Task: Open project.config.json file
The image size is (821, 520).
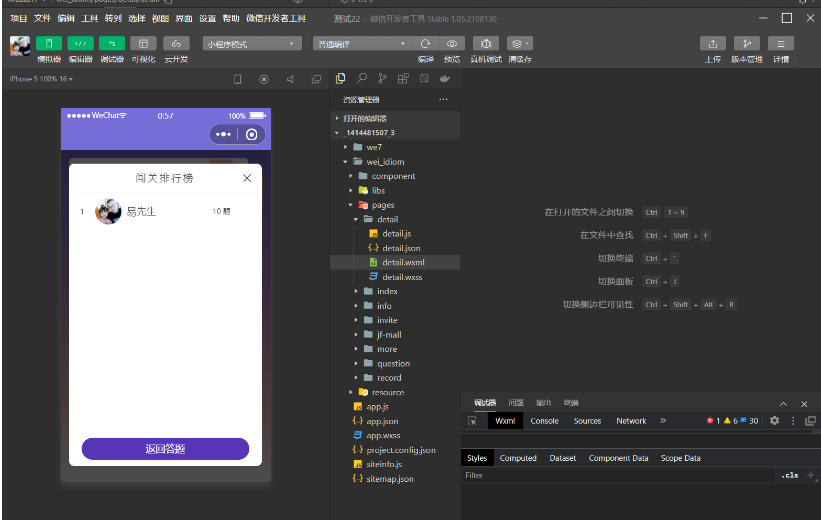Action: (x=395, y=450)
